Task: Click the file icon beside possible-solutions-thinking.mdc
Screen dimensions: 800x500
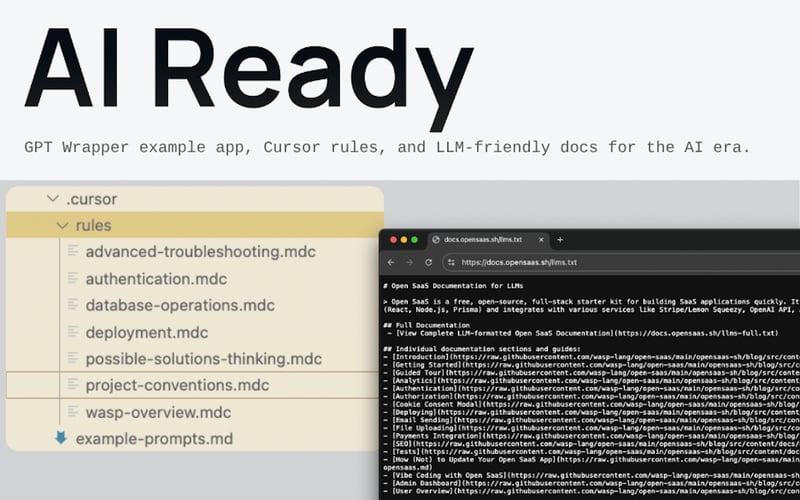Action: (x=73, y=358)
